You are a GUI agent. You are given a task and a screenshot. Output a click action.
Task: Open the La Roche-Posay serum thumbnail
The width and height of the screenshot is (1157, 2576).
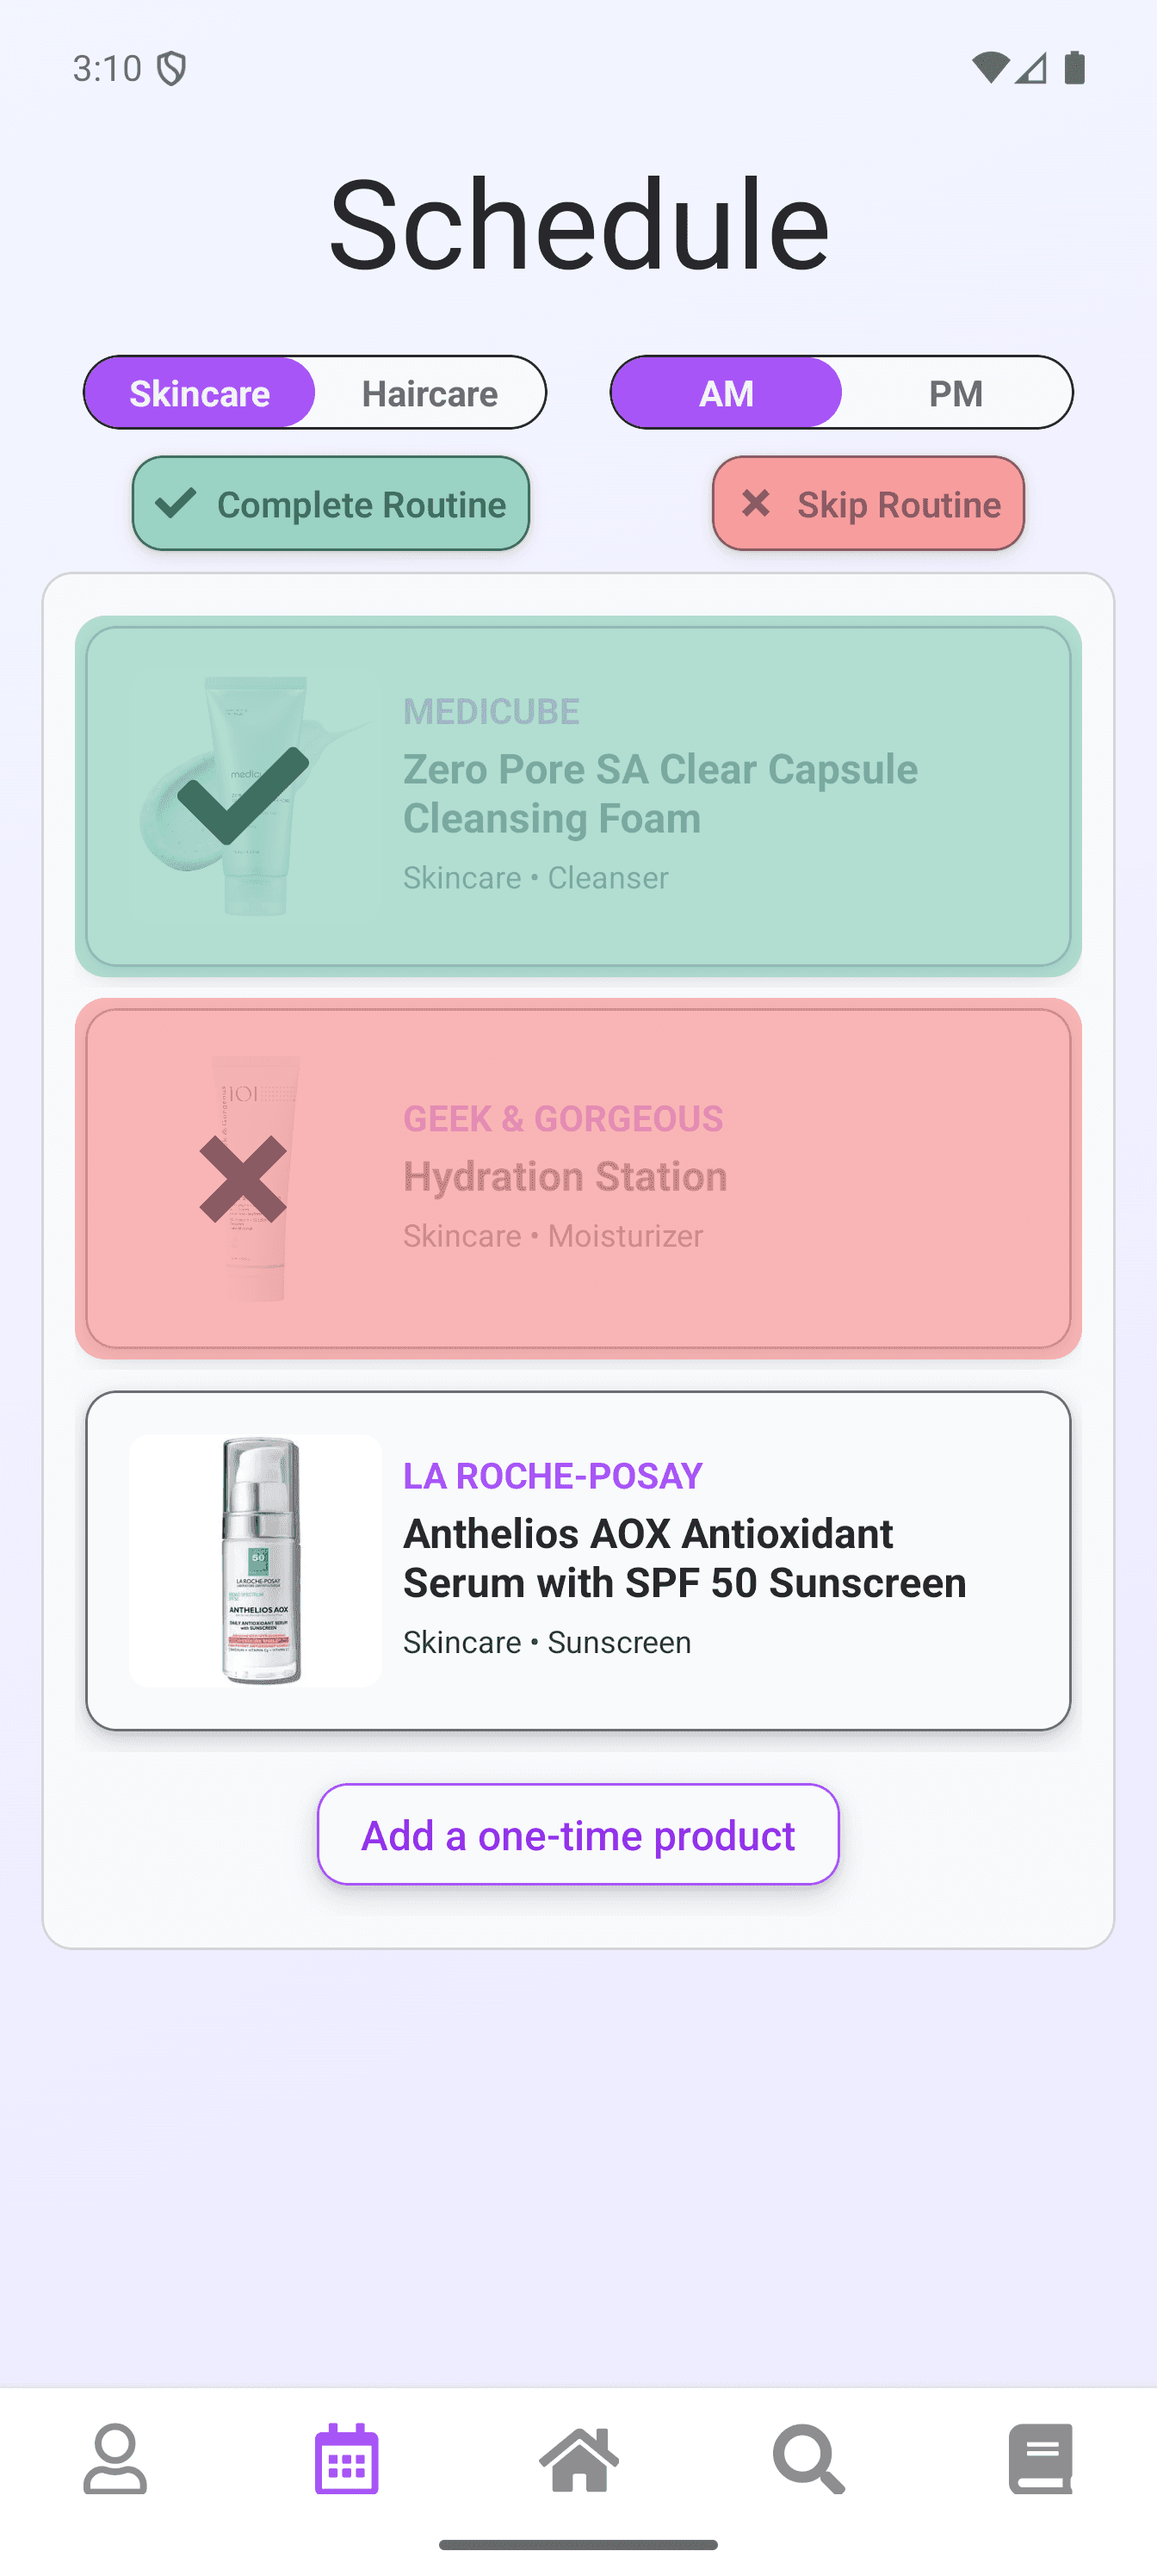click(x=256, y=1560)
